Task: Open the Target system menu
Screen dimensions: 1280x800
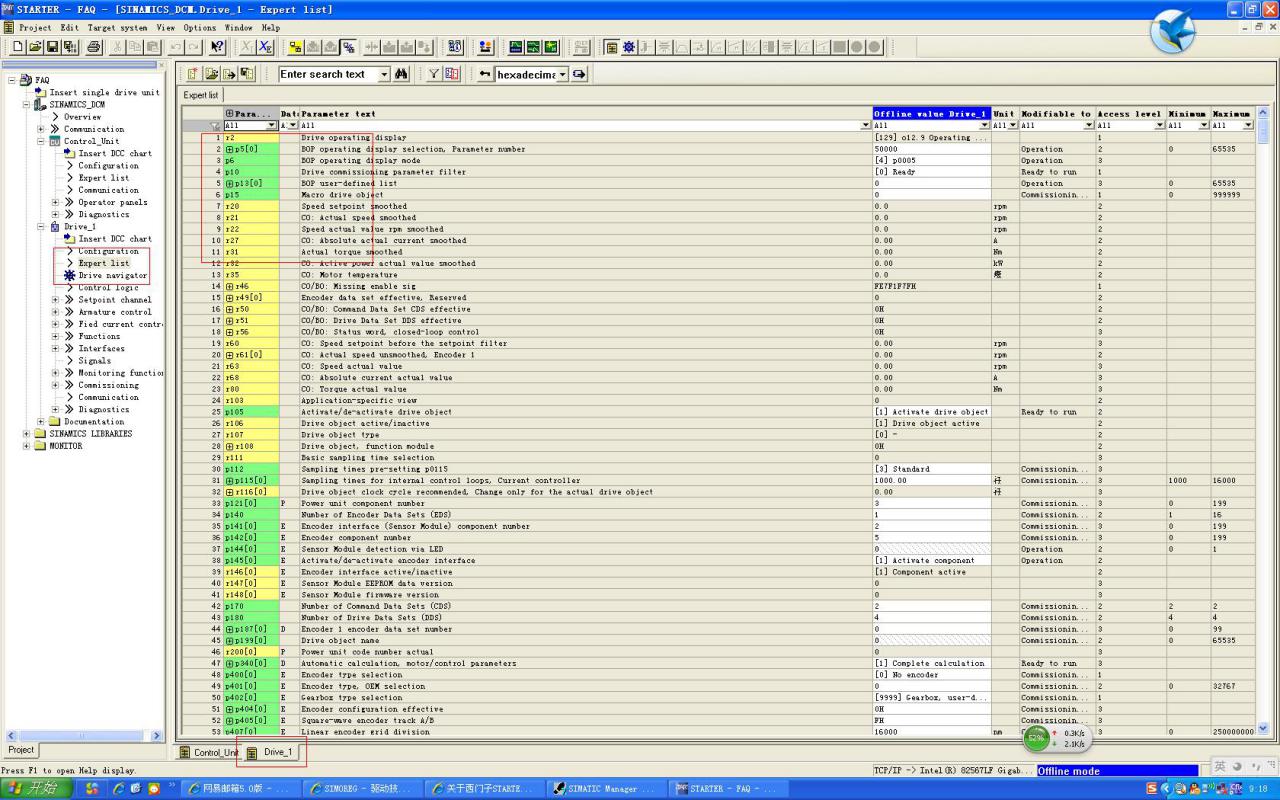Action: point(117,28)
